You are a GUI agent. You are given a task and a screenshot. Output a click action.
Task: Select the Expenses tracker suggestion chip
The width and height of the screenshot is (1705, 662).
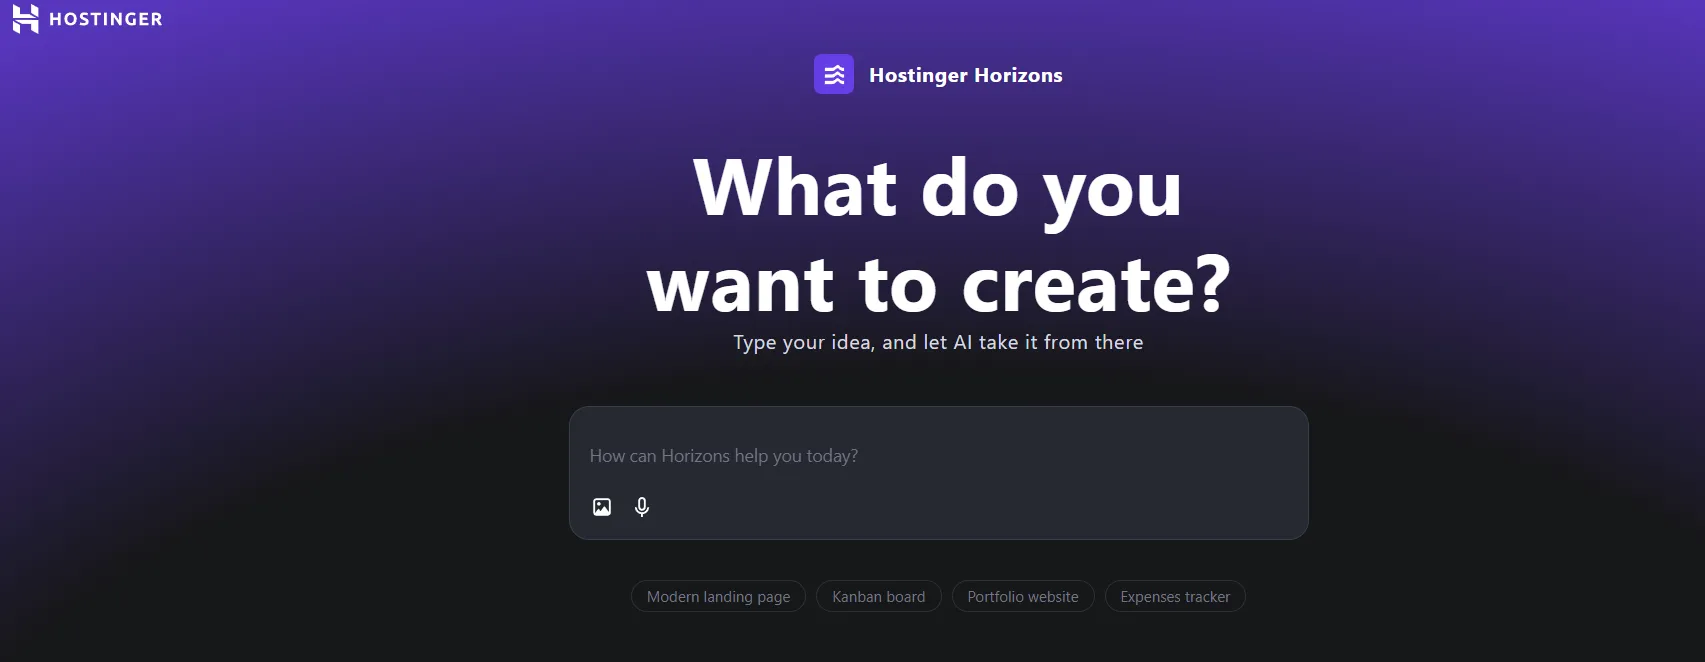point(1174,597)
